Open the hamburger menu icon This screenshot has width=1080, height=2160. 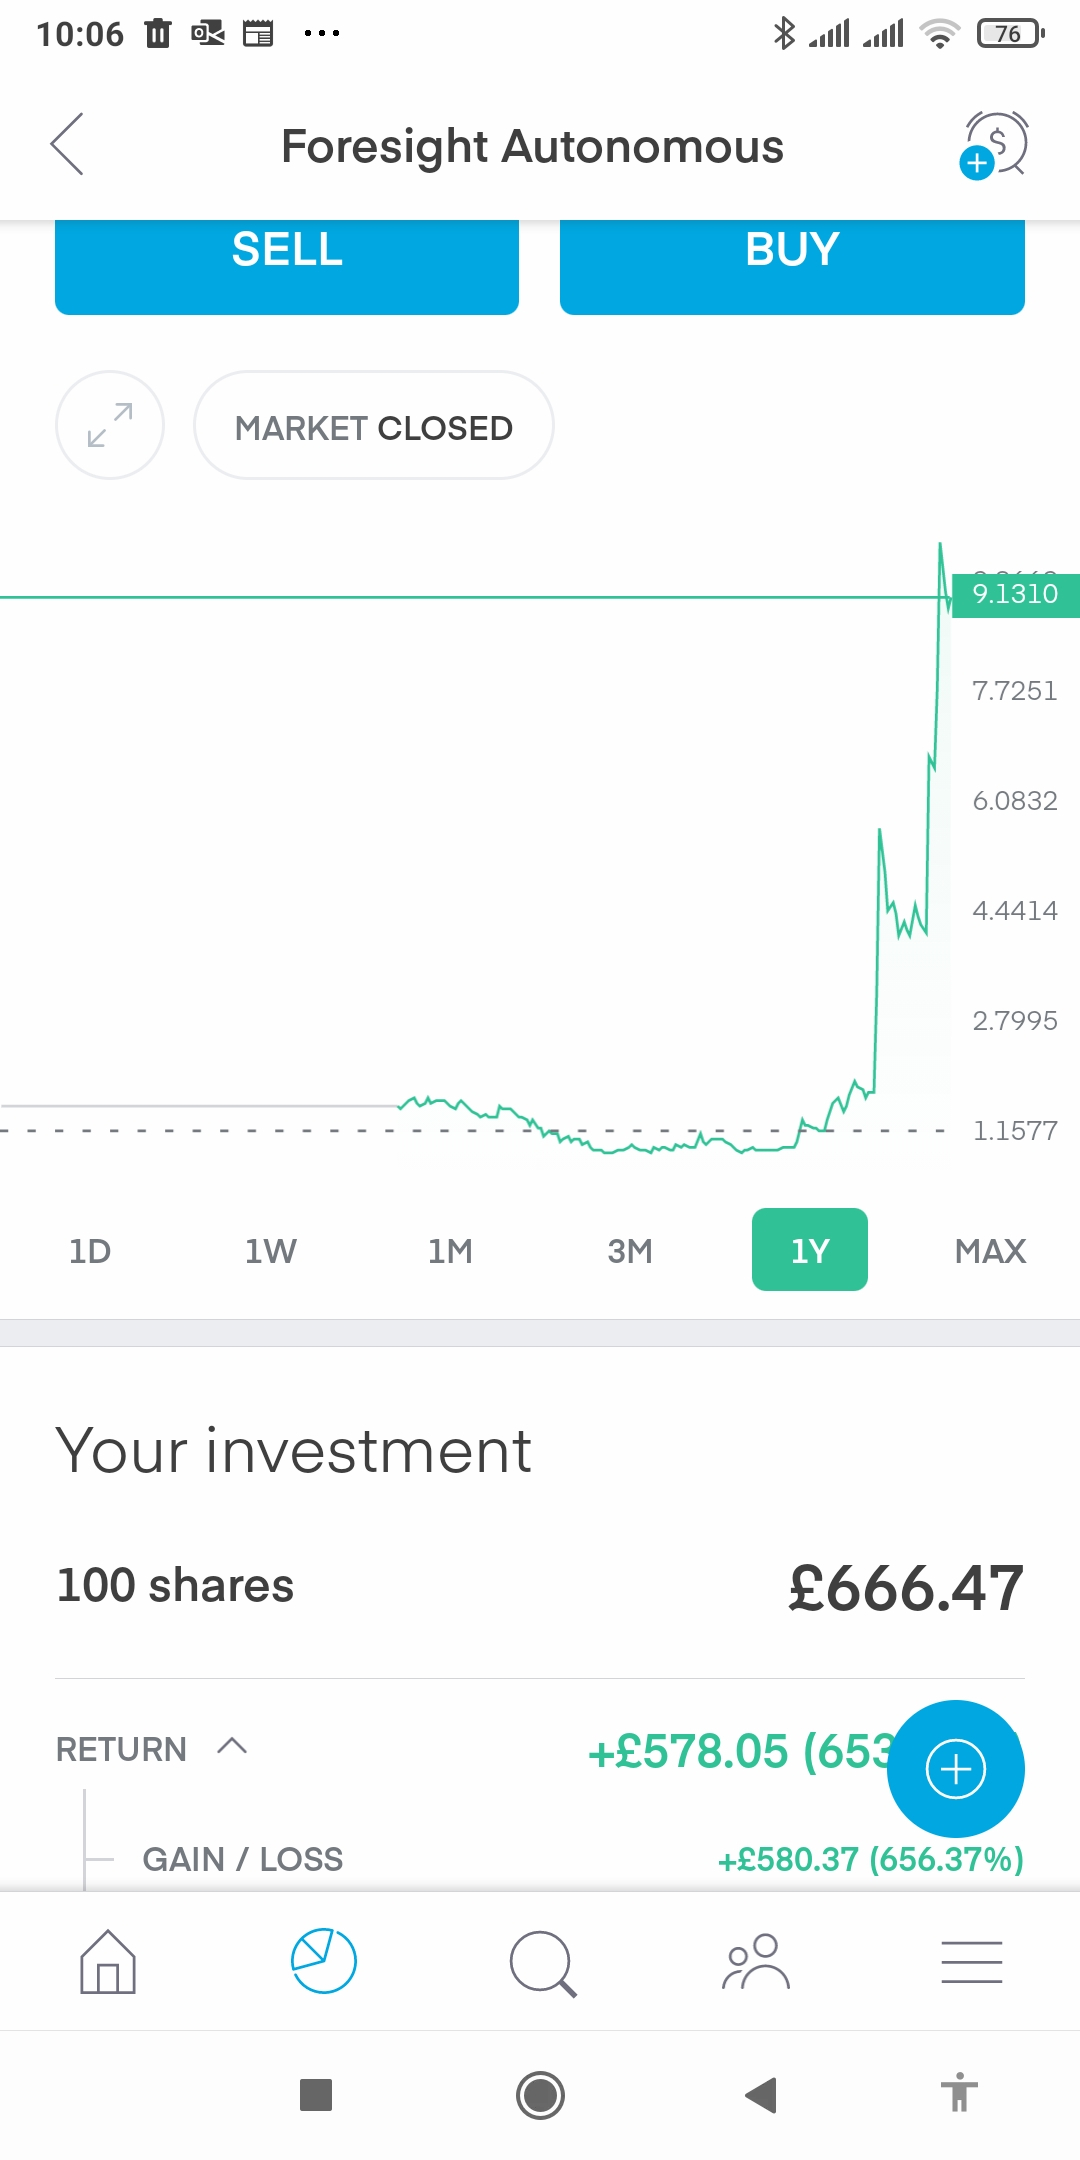[x=971, y=1961]
